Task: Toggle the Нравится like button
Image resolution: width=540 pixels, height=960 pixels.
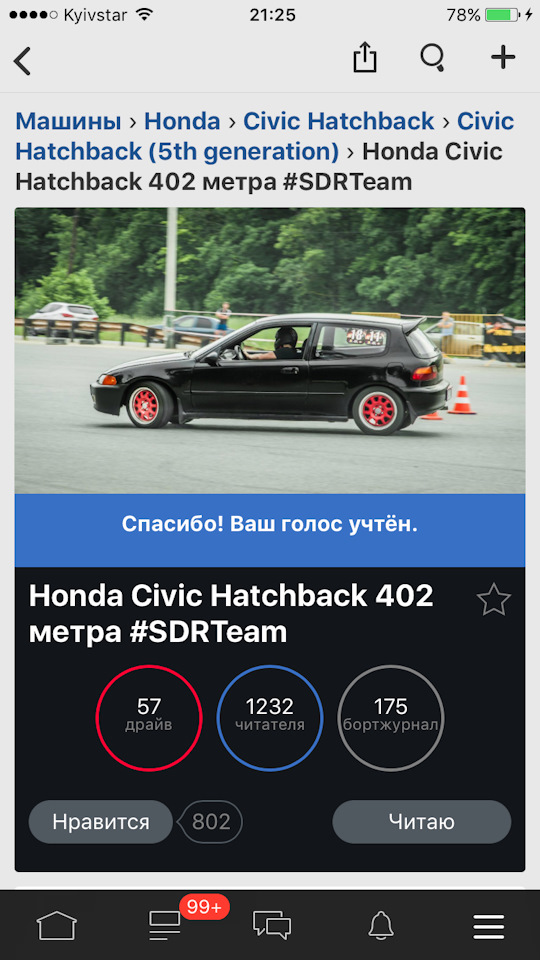Action: (x=101, y=822)
